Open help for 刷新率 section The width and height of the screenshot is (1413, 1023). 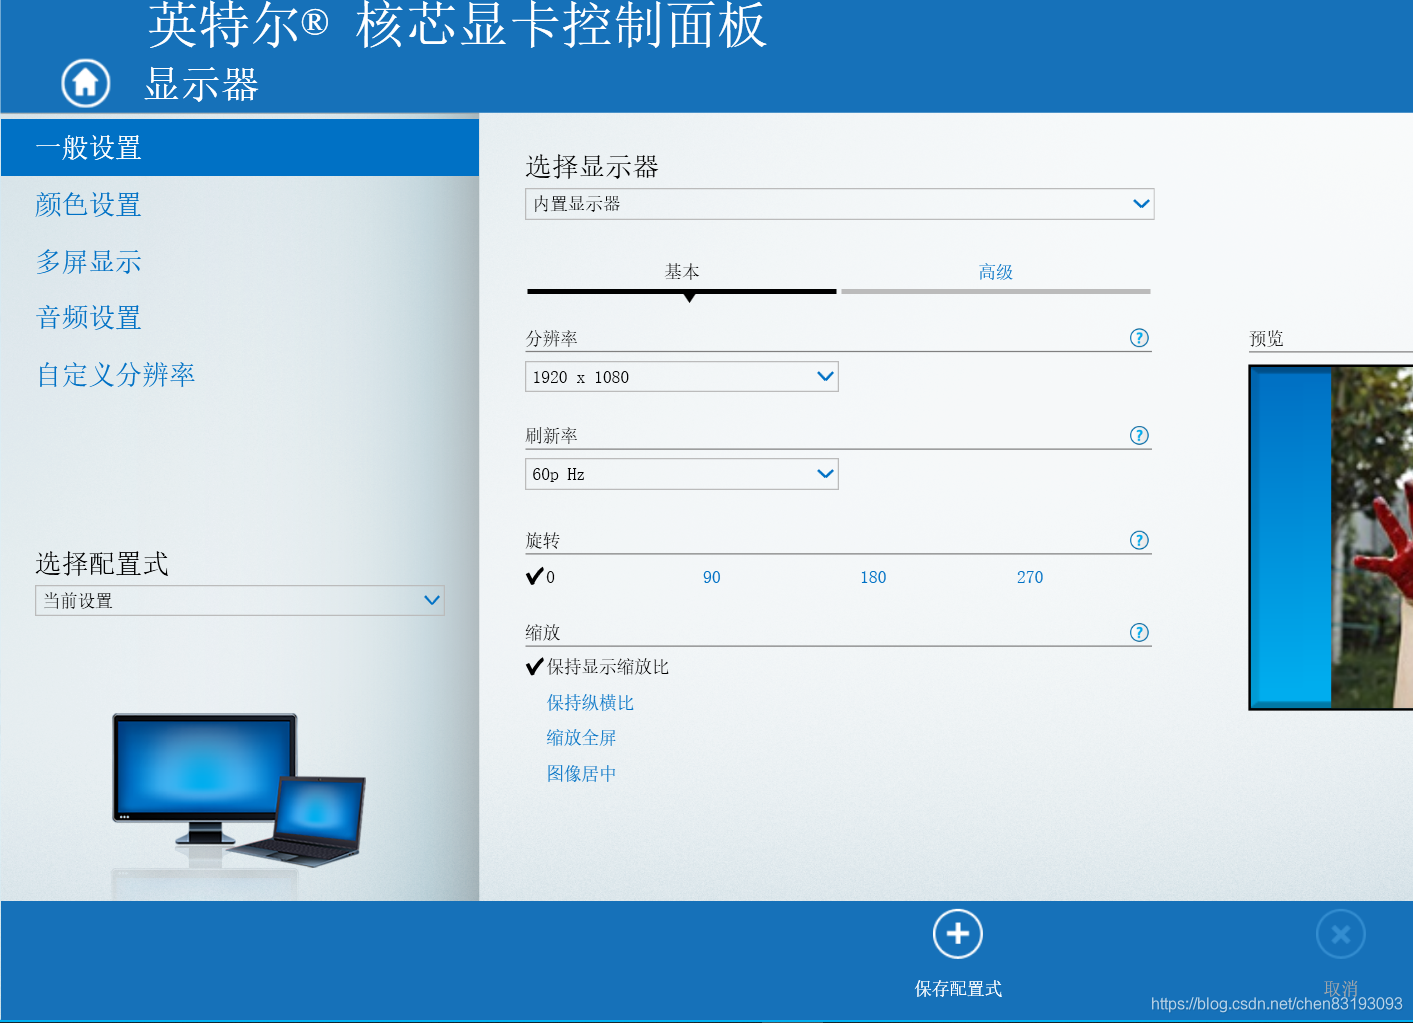click(1139, 435)
